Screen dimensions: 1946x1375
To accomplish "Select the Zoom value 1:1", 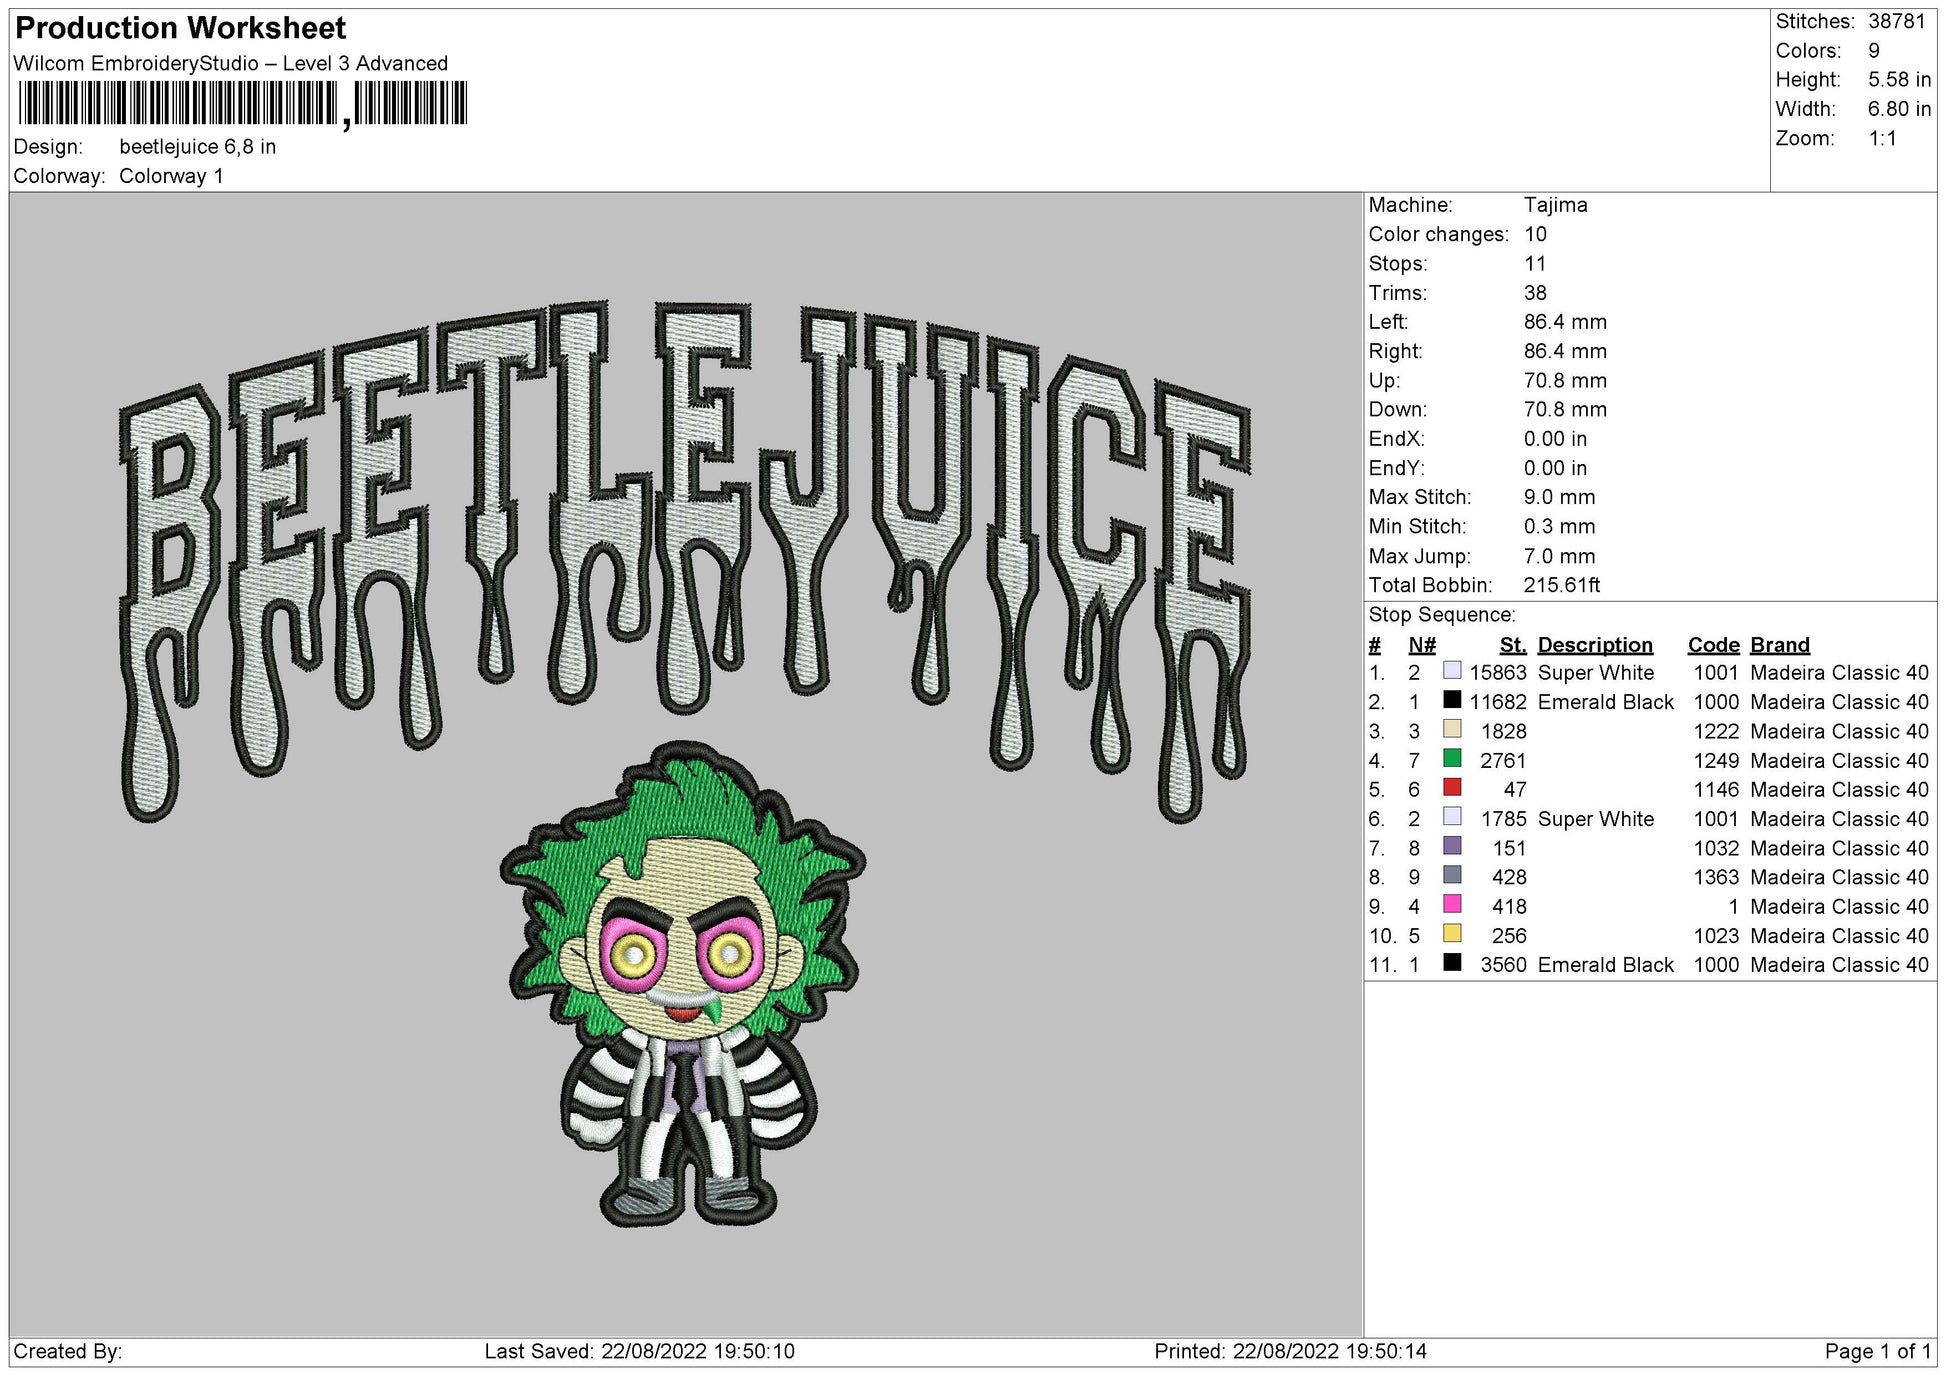I will [1883, 139].
